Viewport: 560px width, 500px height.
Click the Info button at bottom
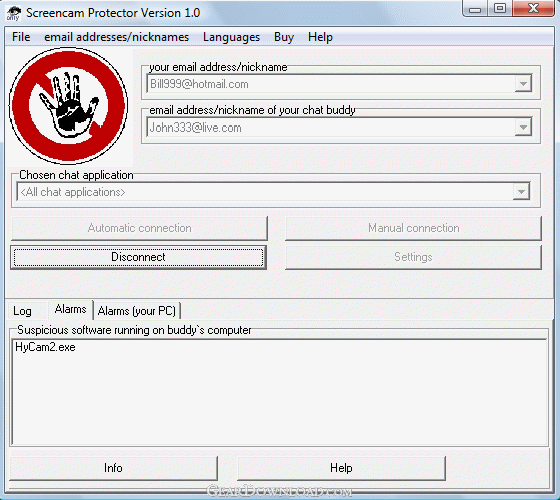[113, 468]
